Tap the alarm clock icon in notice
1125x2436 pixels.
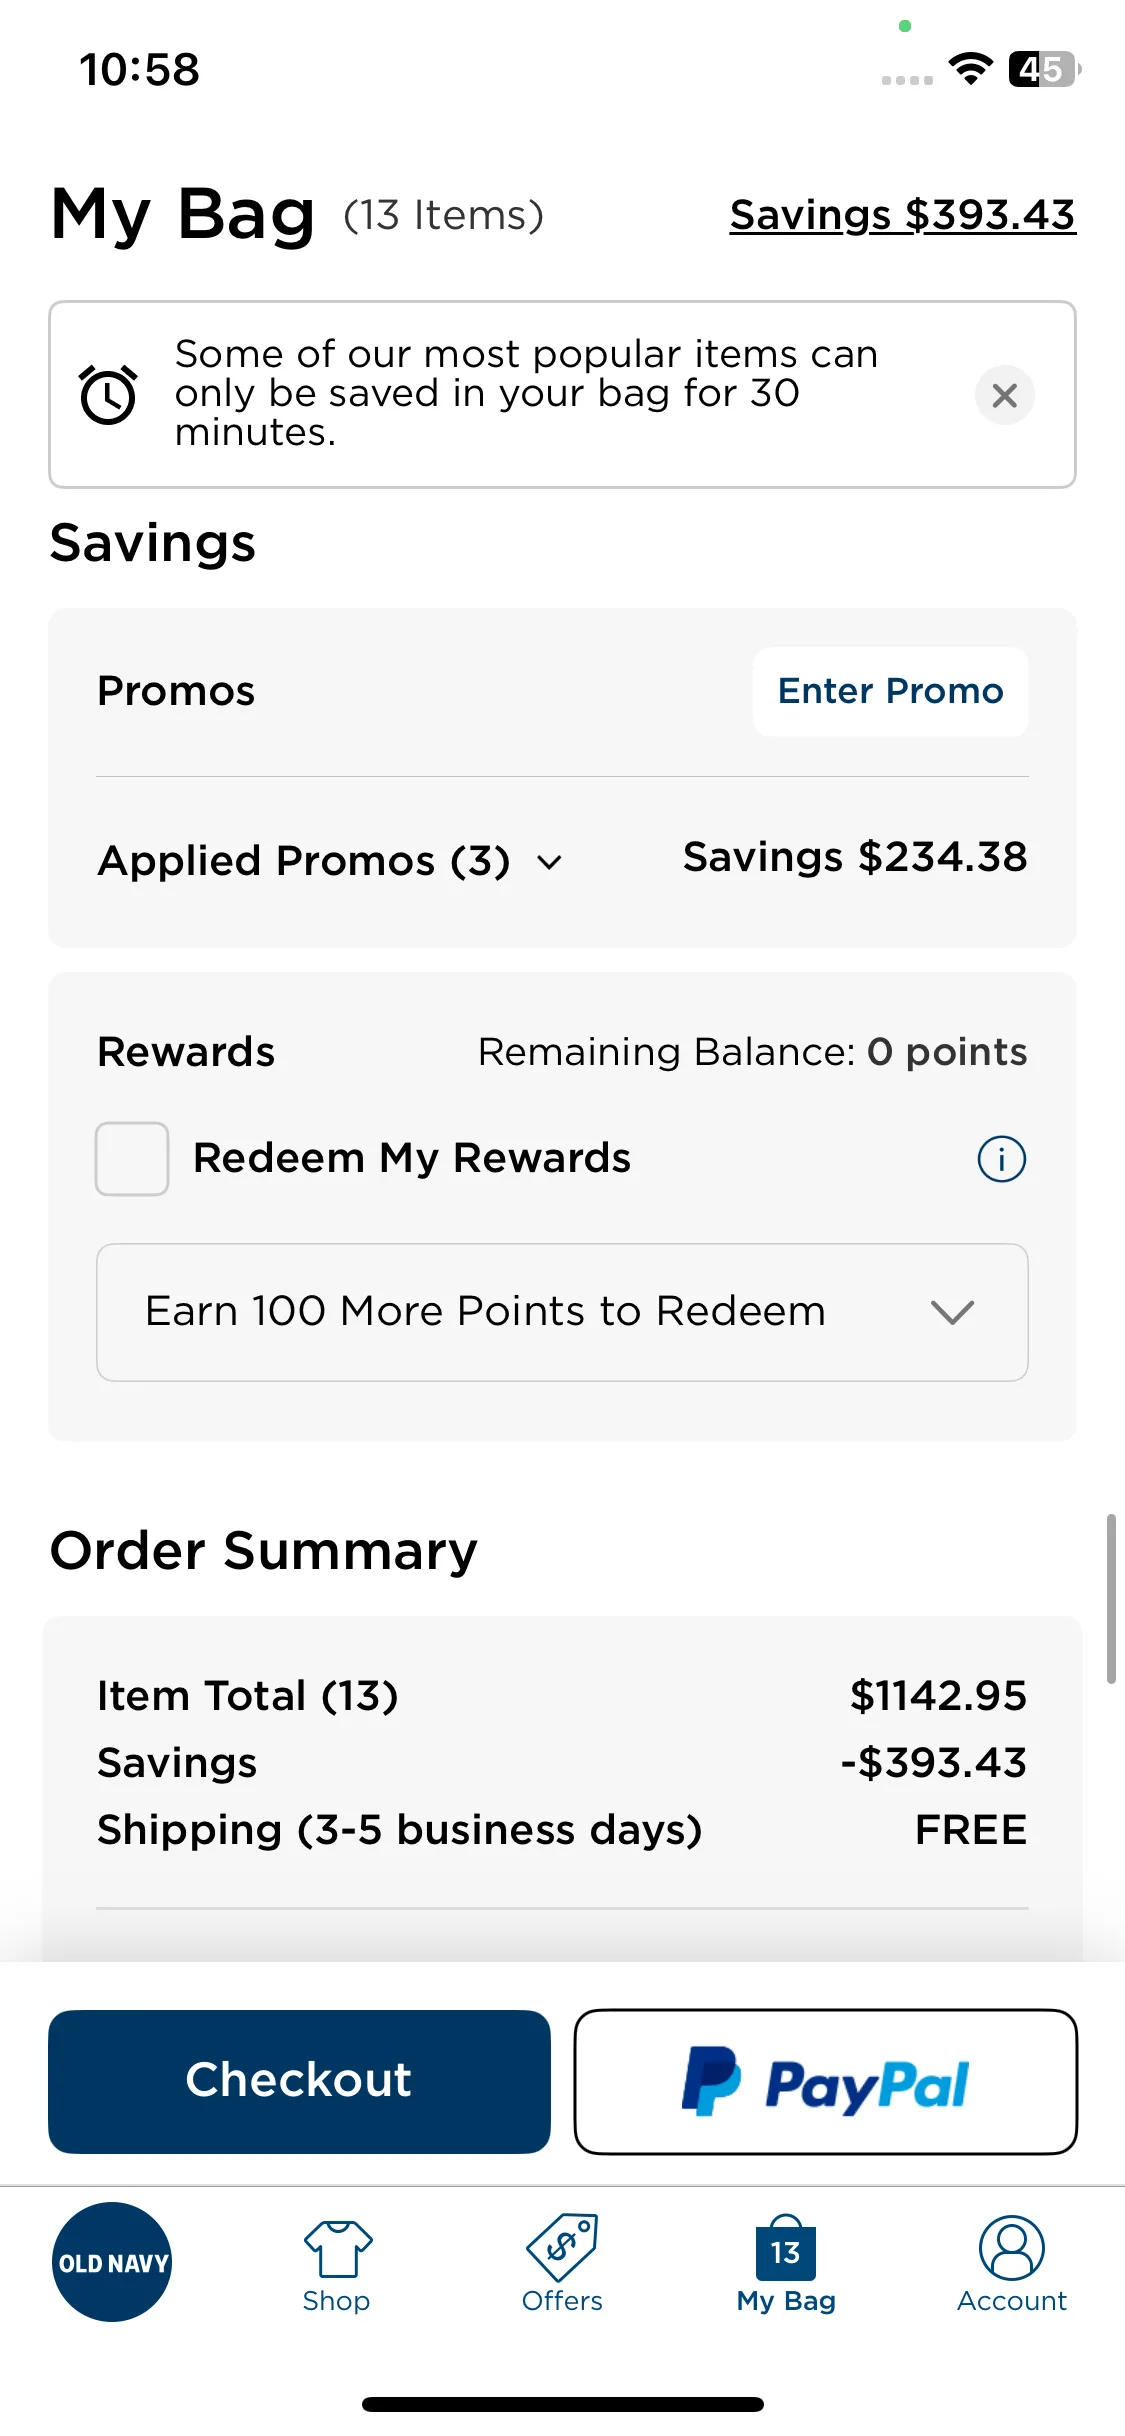click(x=108, y=395)
